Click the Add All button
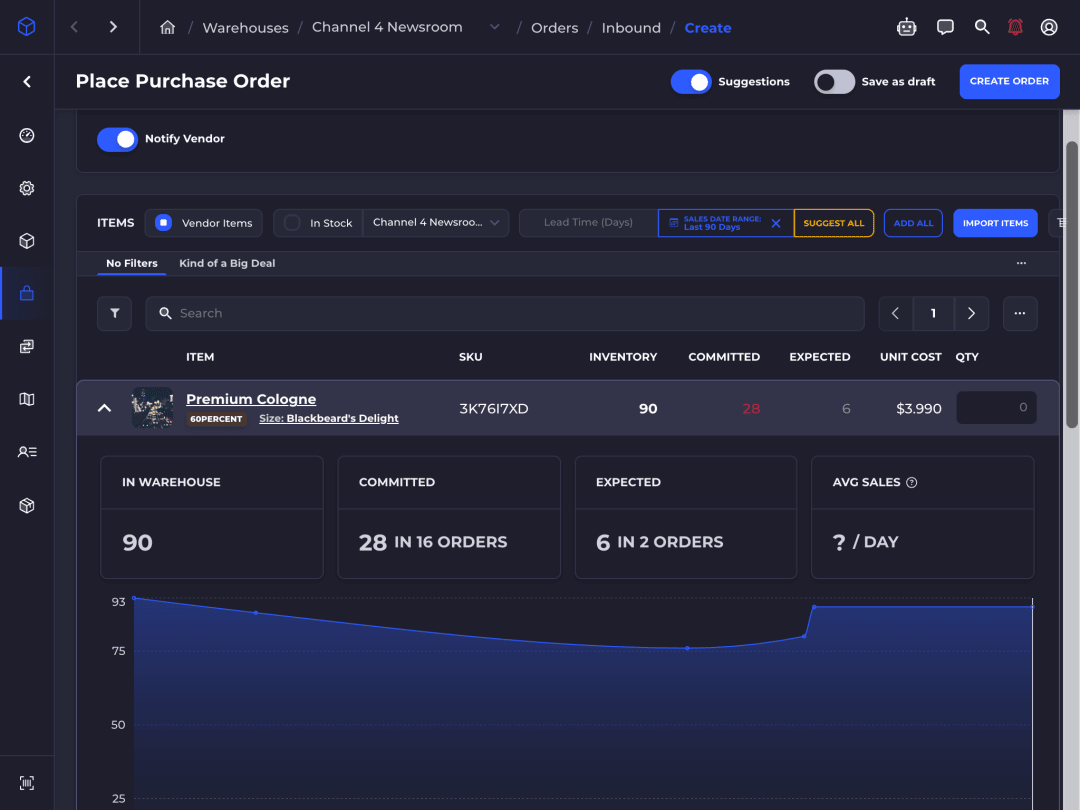The width and height of the screenshot is (1080, 810). coord(913,223)
